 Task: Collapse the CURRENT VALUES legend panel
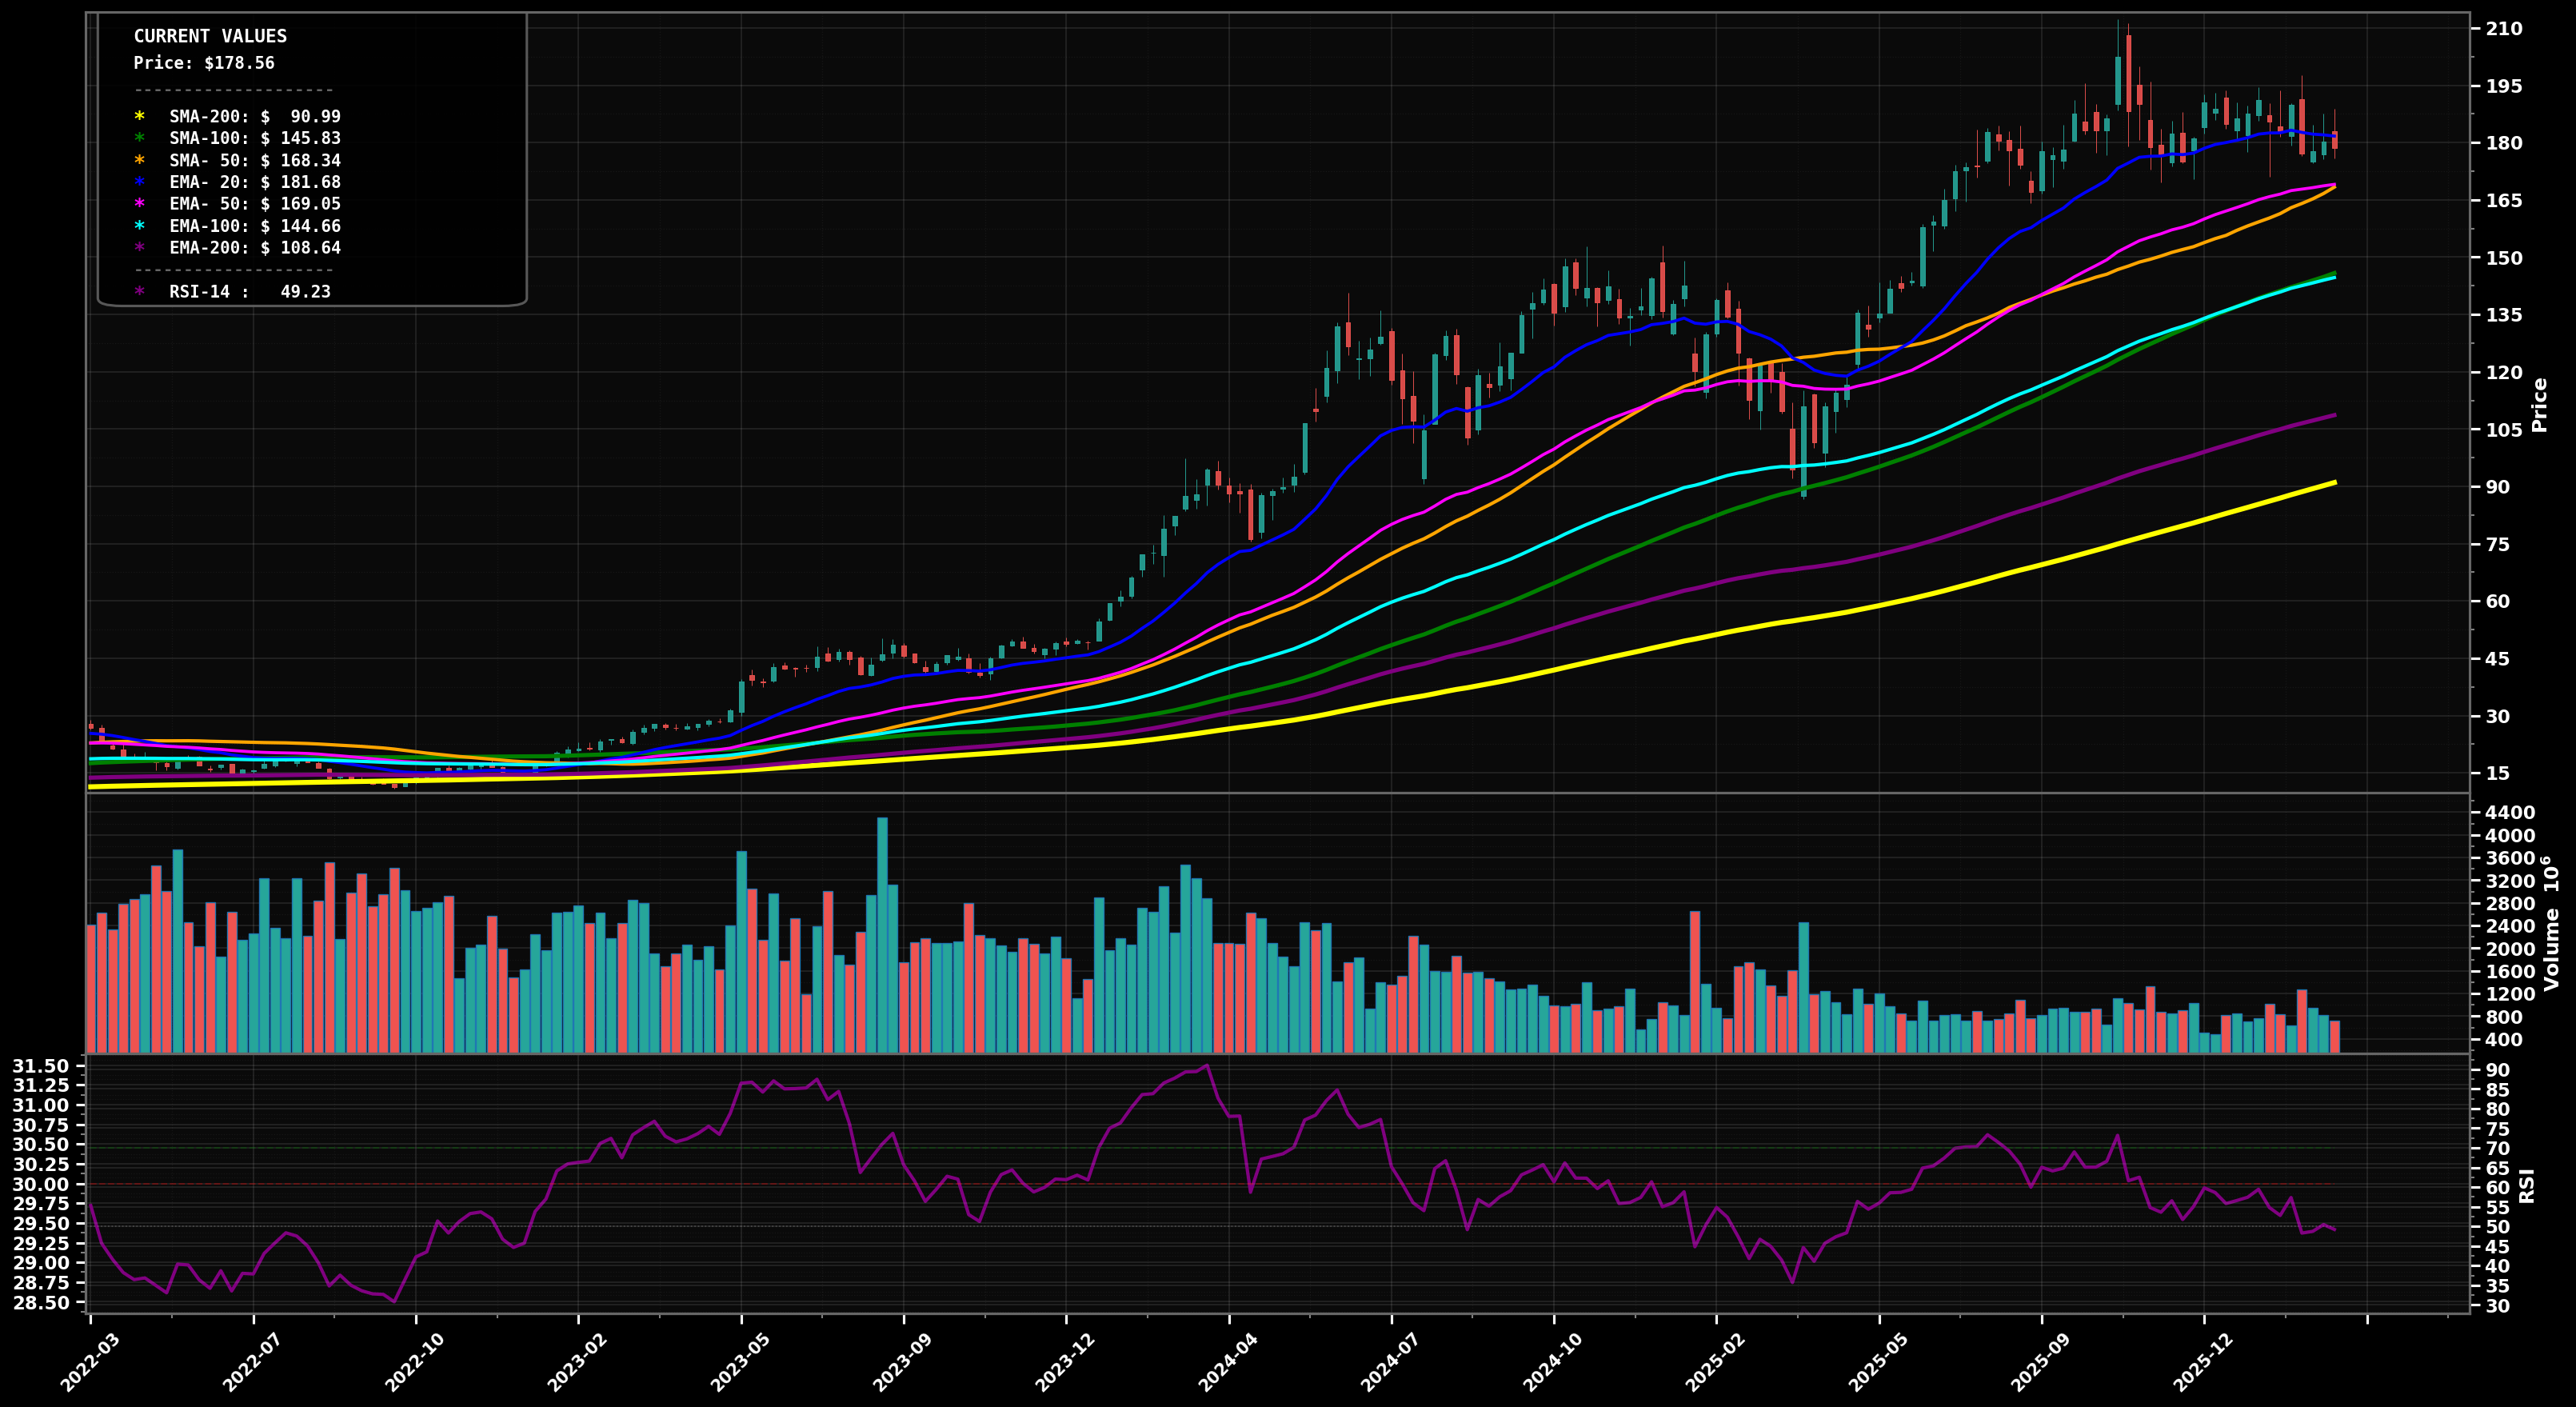tap(210, 37)
